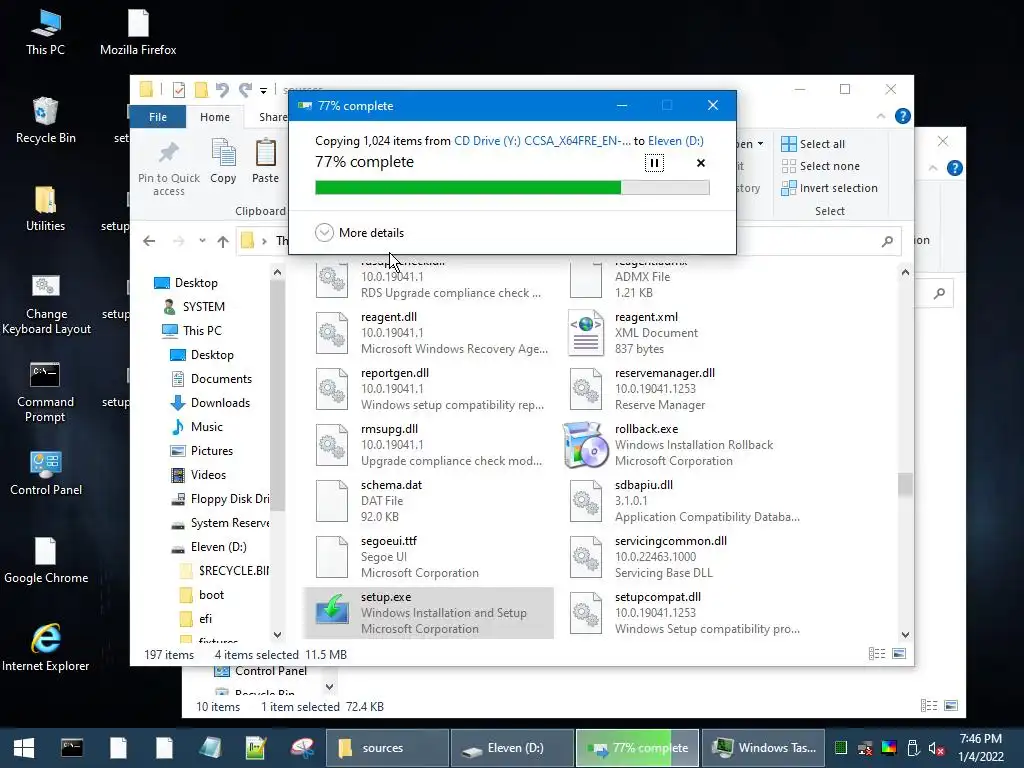The height and width of the screenshot is (768, 1024).
Task: Click the green copy progress bar
Action: point(512,188)
